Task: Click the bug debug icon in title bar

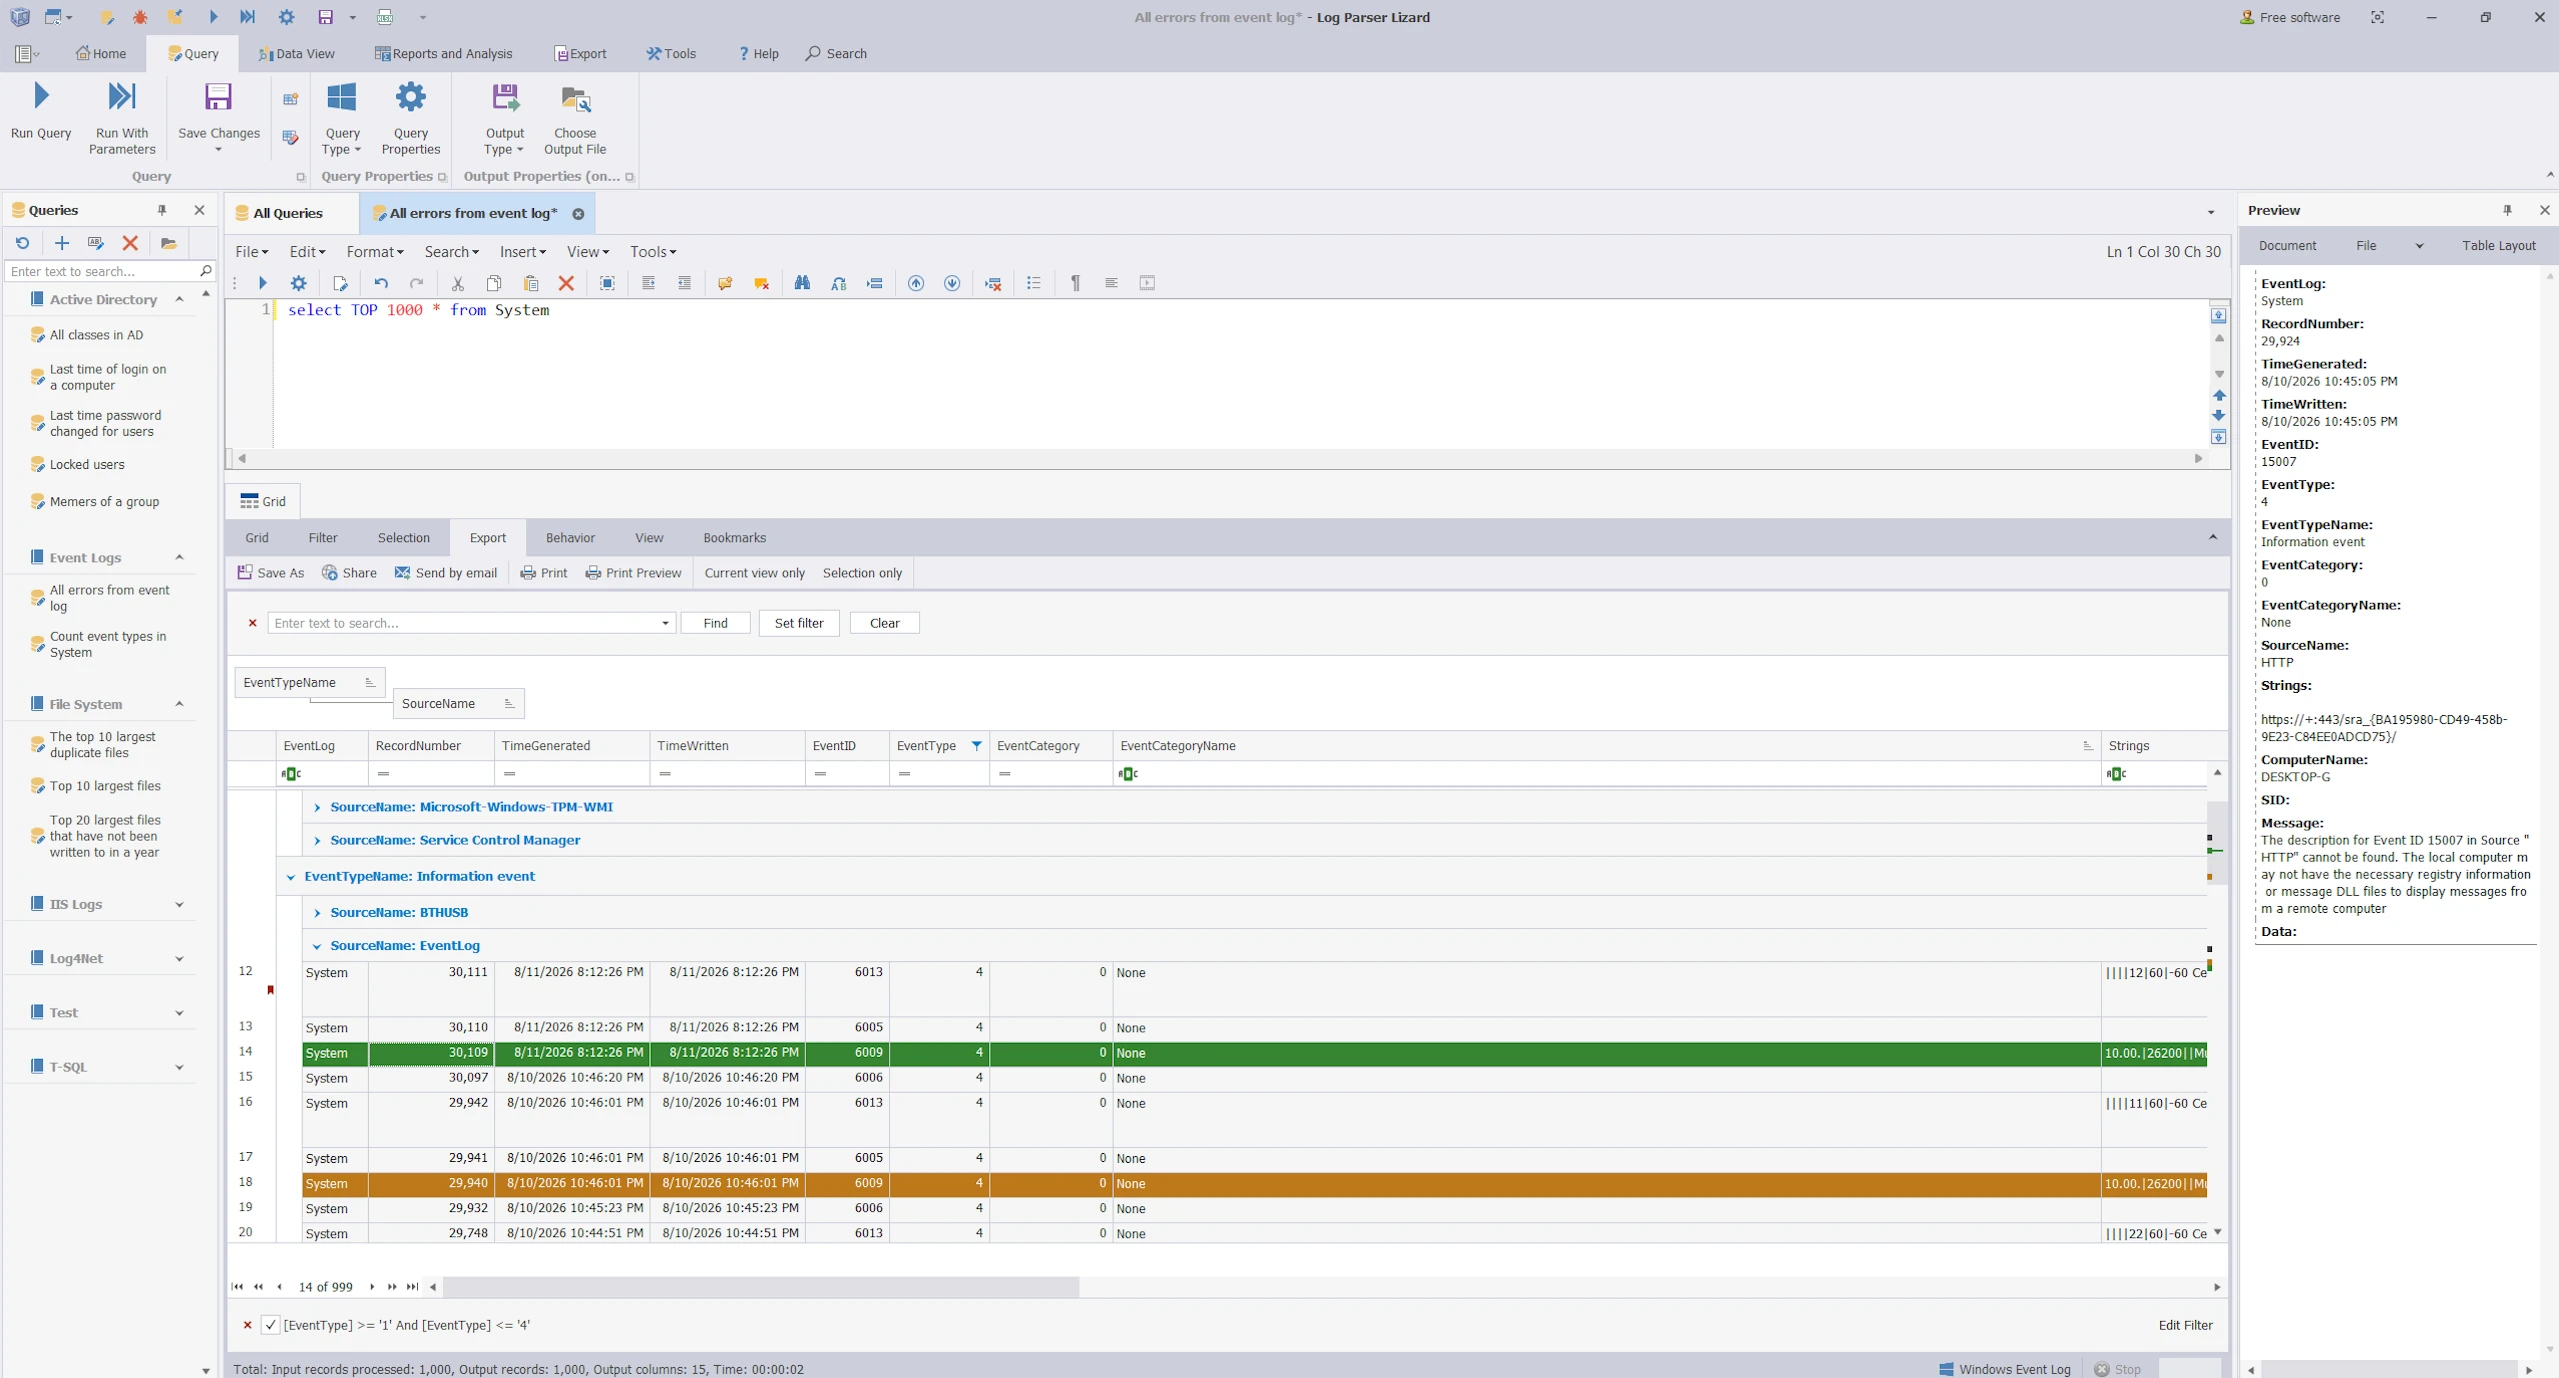Action: coord(140,17)
